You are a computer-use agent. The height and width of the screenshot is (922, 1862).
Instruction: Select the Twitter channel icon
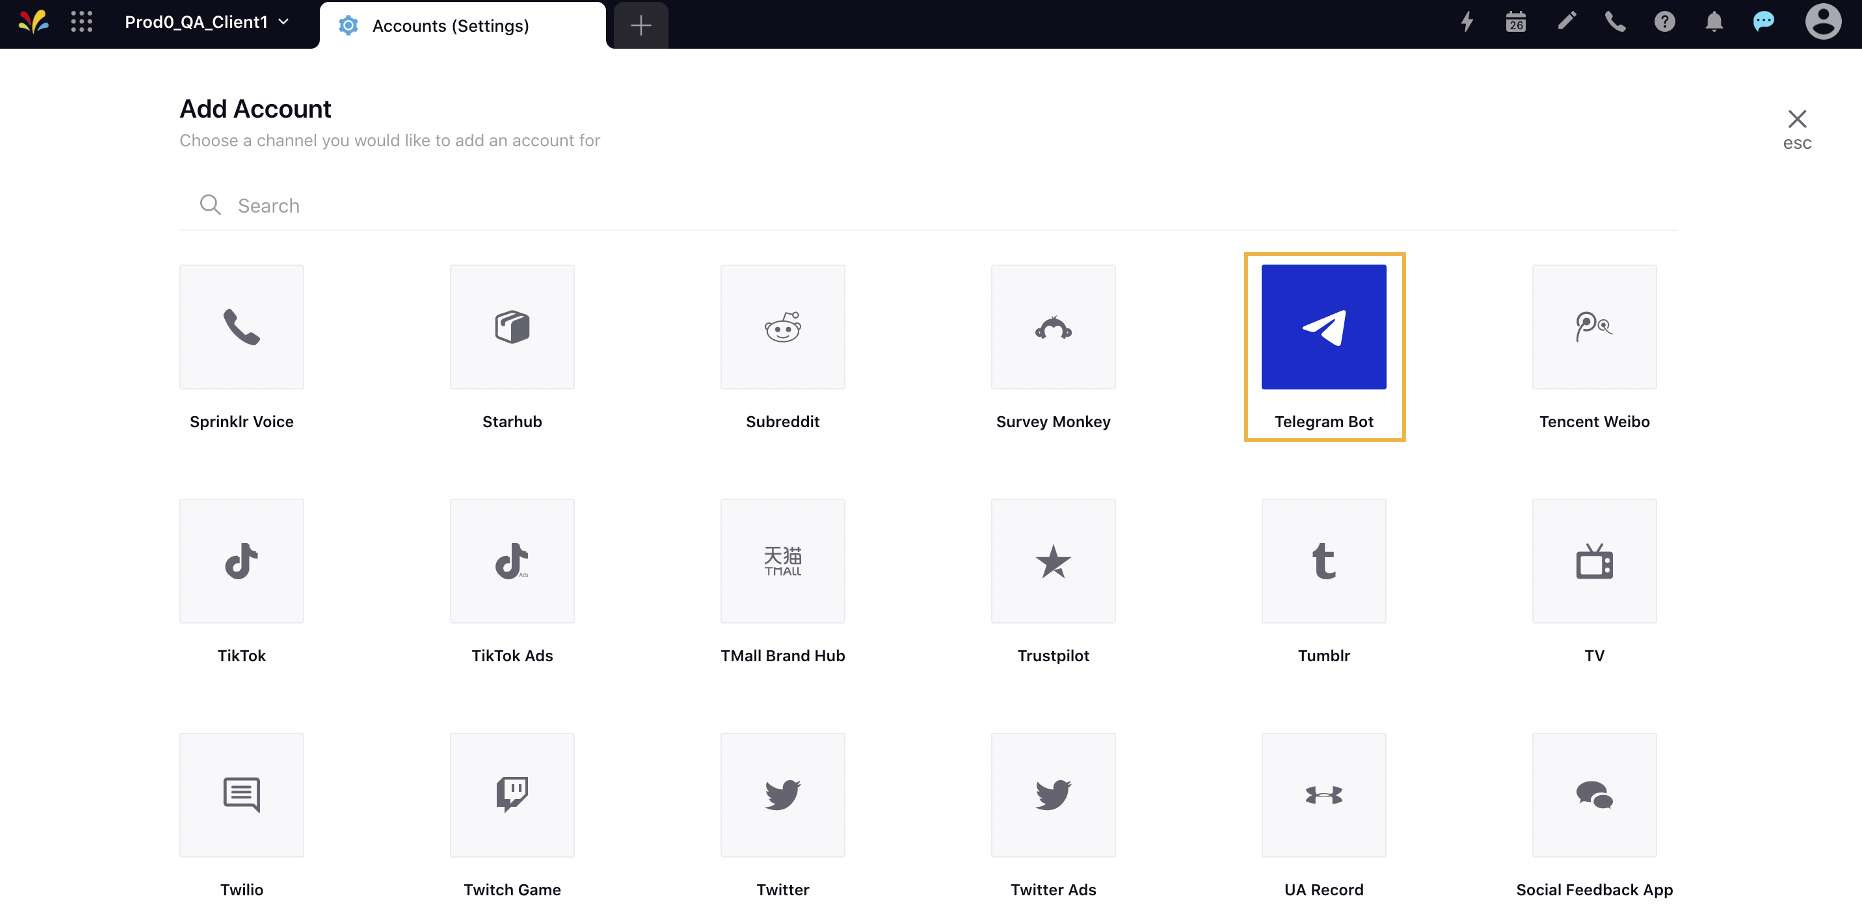[x=783, y=795]
